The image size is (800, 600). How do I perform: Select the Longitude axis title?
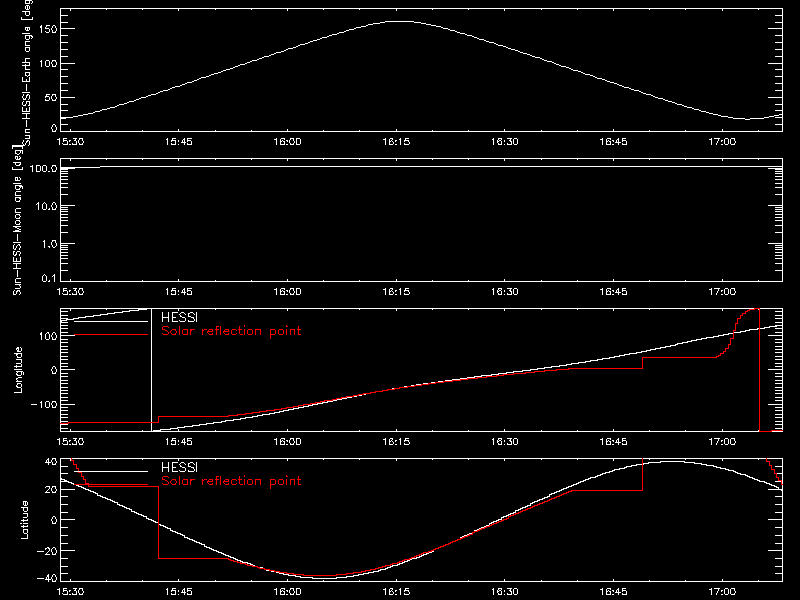18,370
